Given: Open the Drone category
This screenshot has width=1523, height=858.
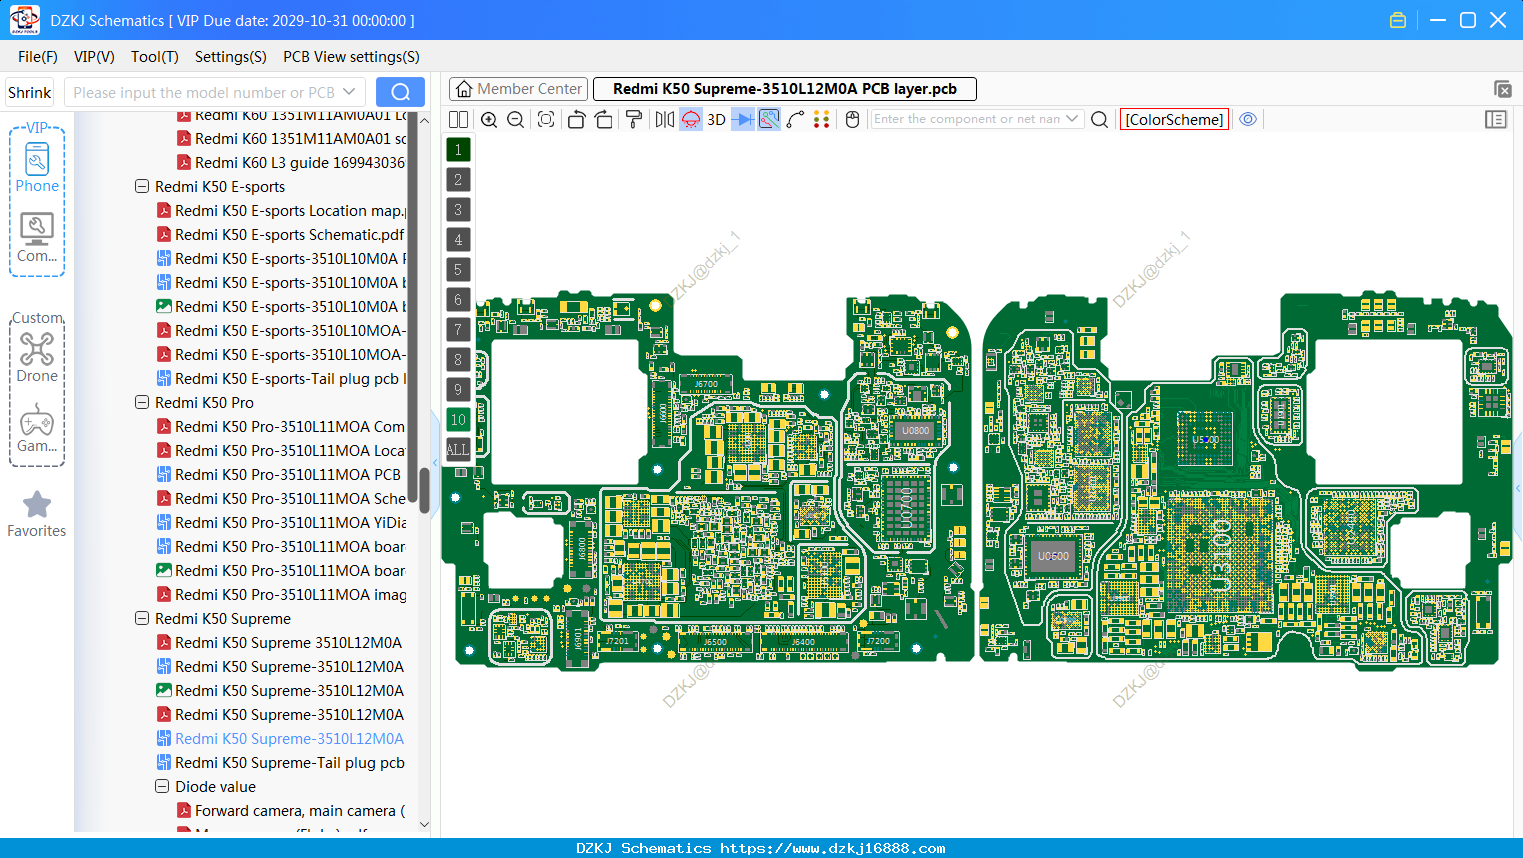Looking at the screenshot, I should tap(37, 357).
